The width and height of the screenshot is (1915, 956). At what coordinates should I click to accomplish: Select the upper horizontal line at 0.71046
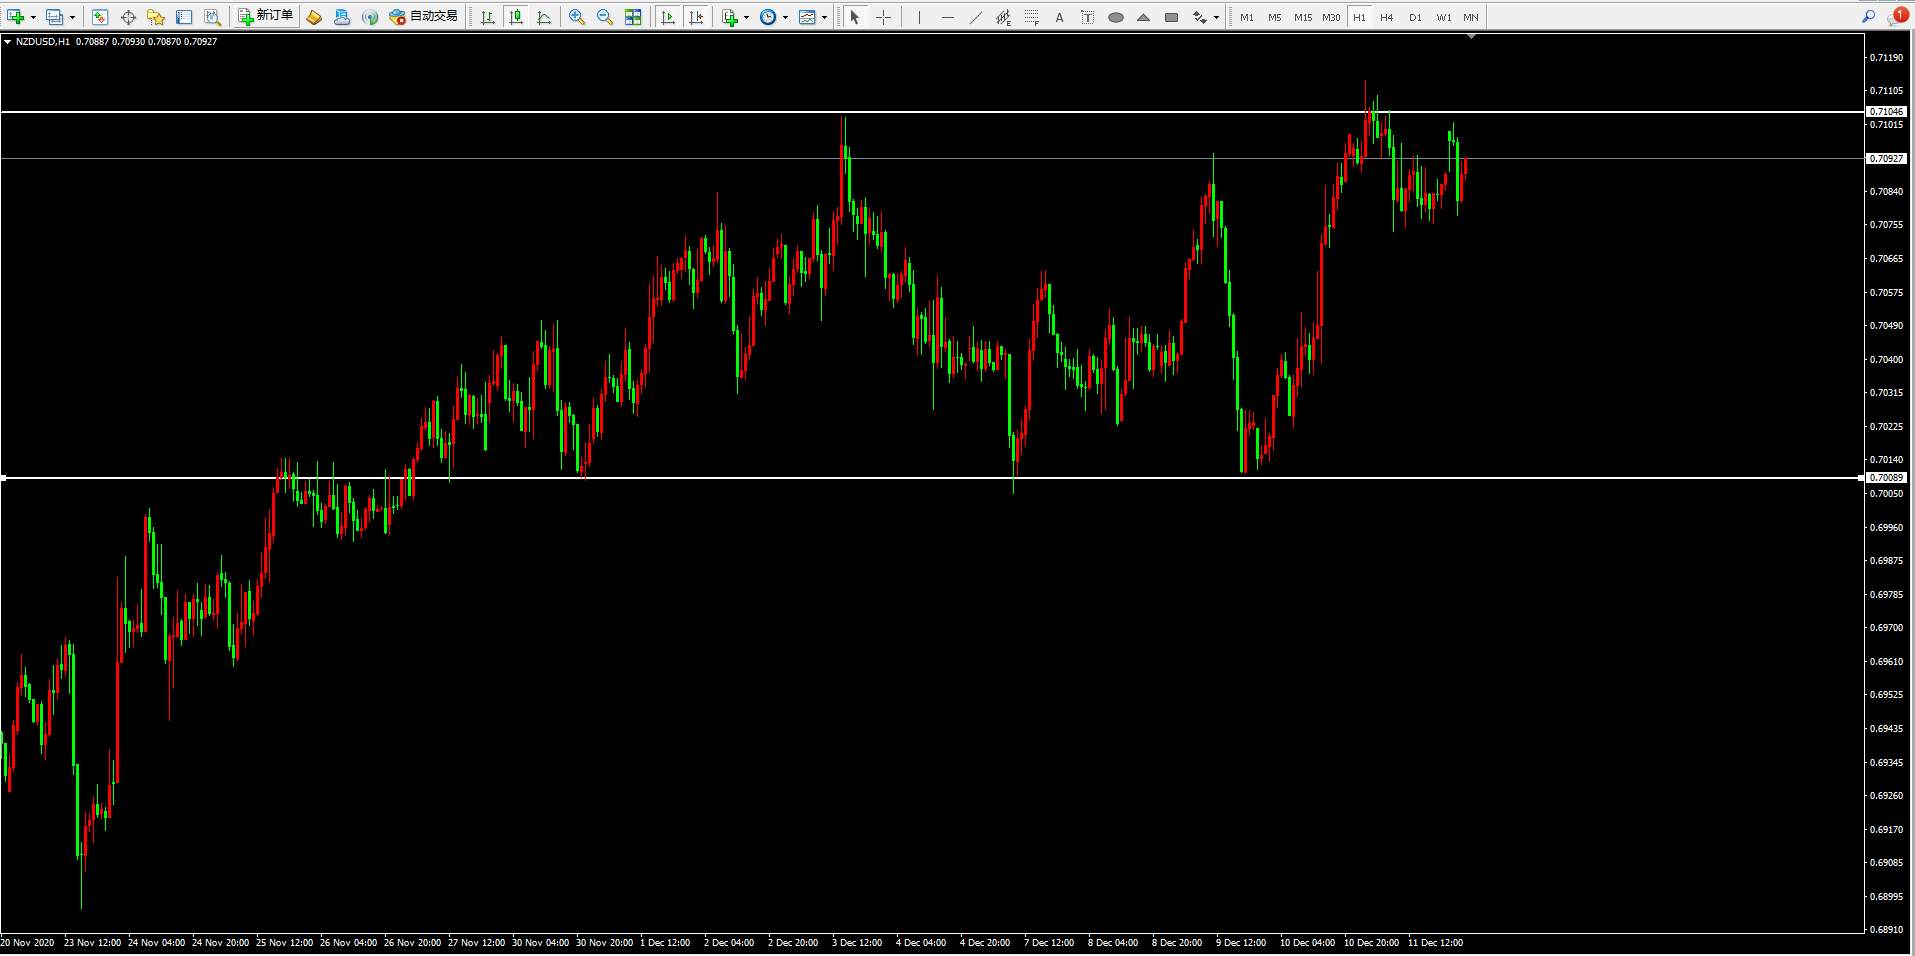[930, 111]
